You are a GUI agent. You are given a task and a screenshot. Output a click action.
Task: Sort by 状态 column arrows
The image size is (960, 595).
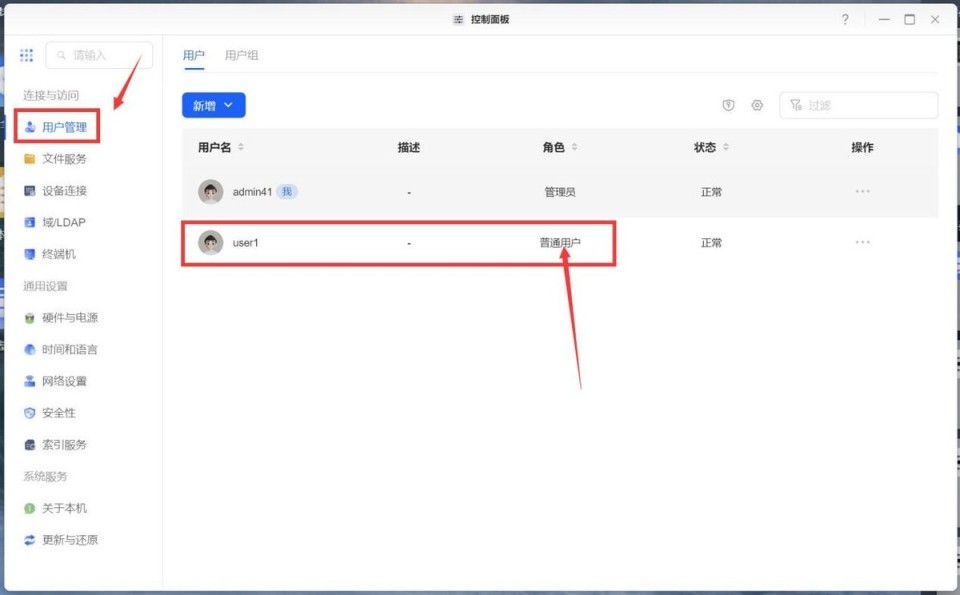[726, 147]
